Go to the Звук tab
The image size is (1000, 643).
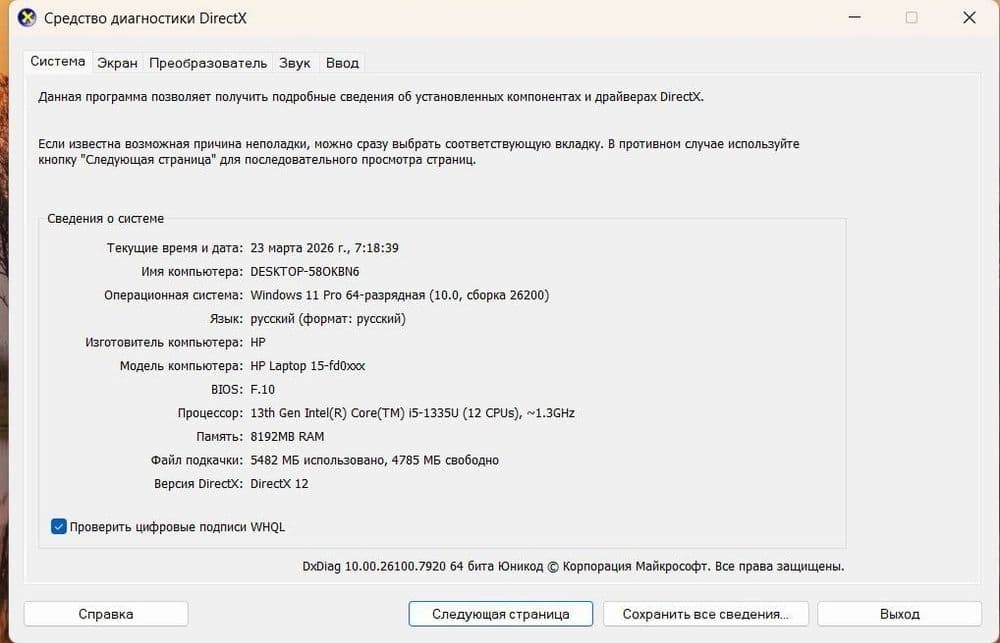click(x=295, y=63)
